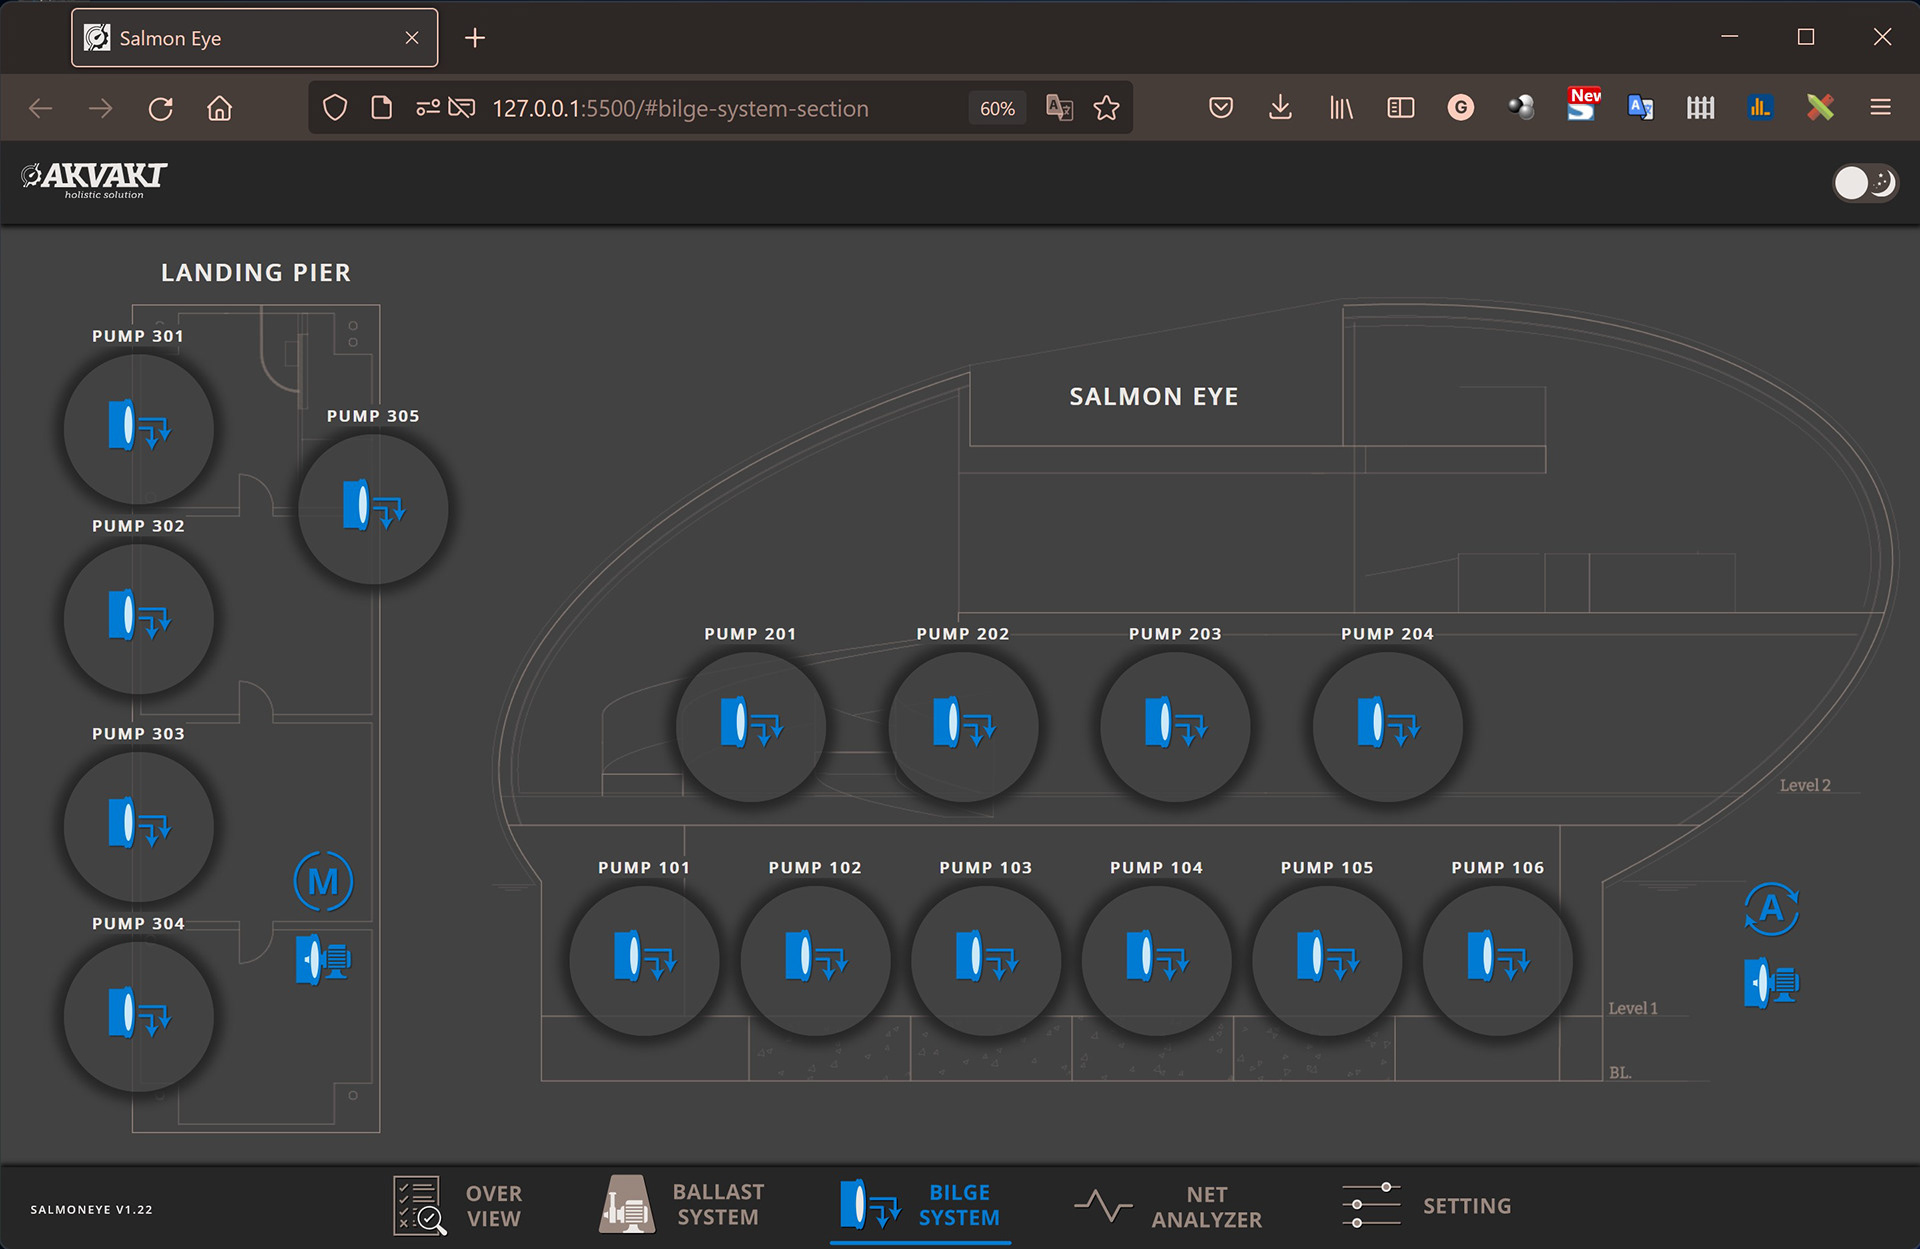This screenshot has width=1920, height=1249.
Task: Bookmark this page with star icon
Action: click(x=1106, y=108)
